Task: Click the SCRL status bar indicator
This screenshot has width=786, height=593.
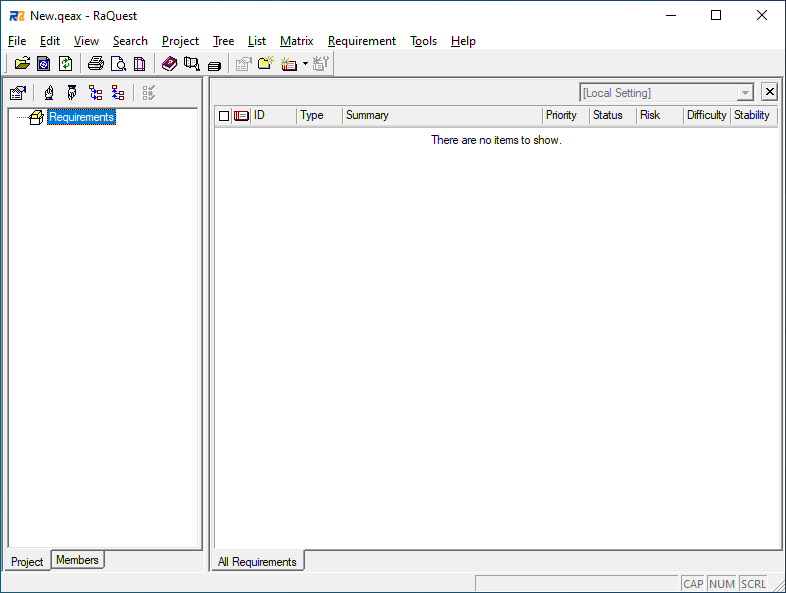Action: click(753, 584)
